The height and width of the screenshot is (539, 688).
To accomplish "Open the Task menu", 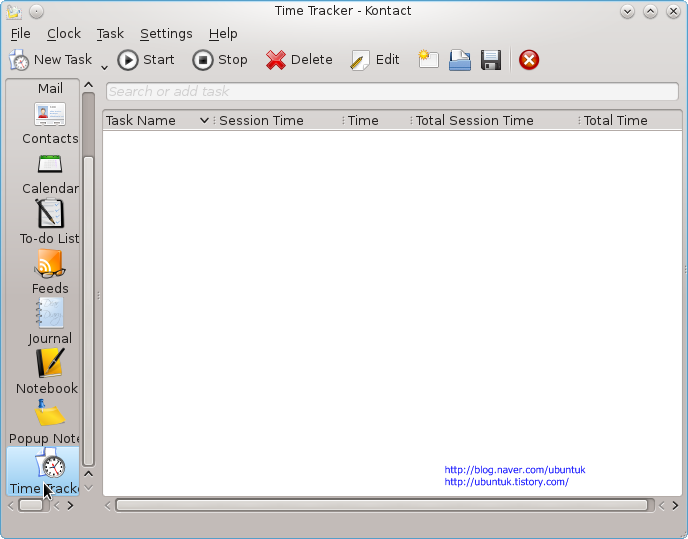I will 110,34.
